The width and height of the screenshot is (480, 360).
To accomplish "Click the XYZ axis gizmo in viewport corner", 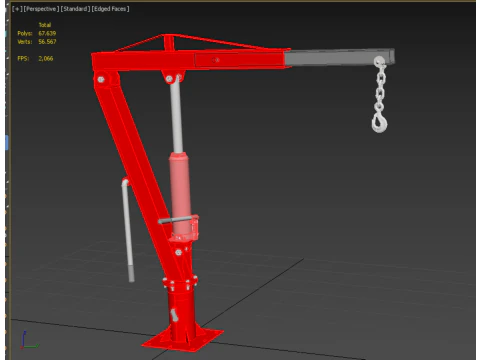I will (x=29, y=341).
